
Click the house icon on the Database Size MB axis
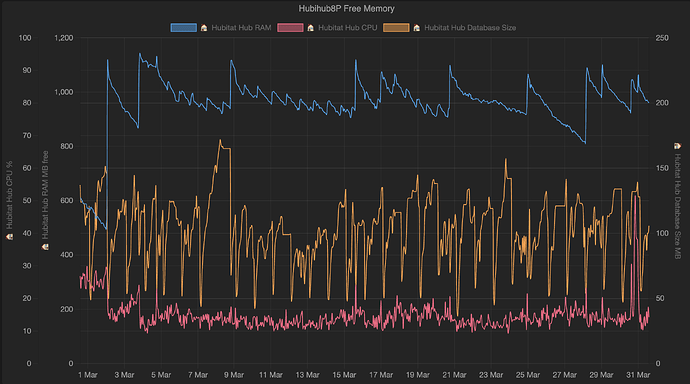pos(677,146)
